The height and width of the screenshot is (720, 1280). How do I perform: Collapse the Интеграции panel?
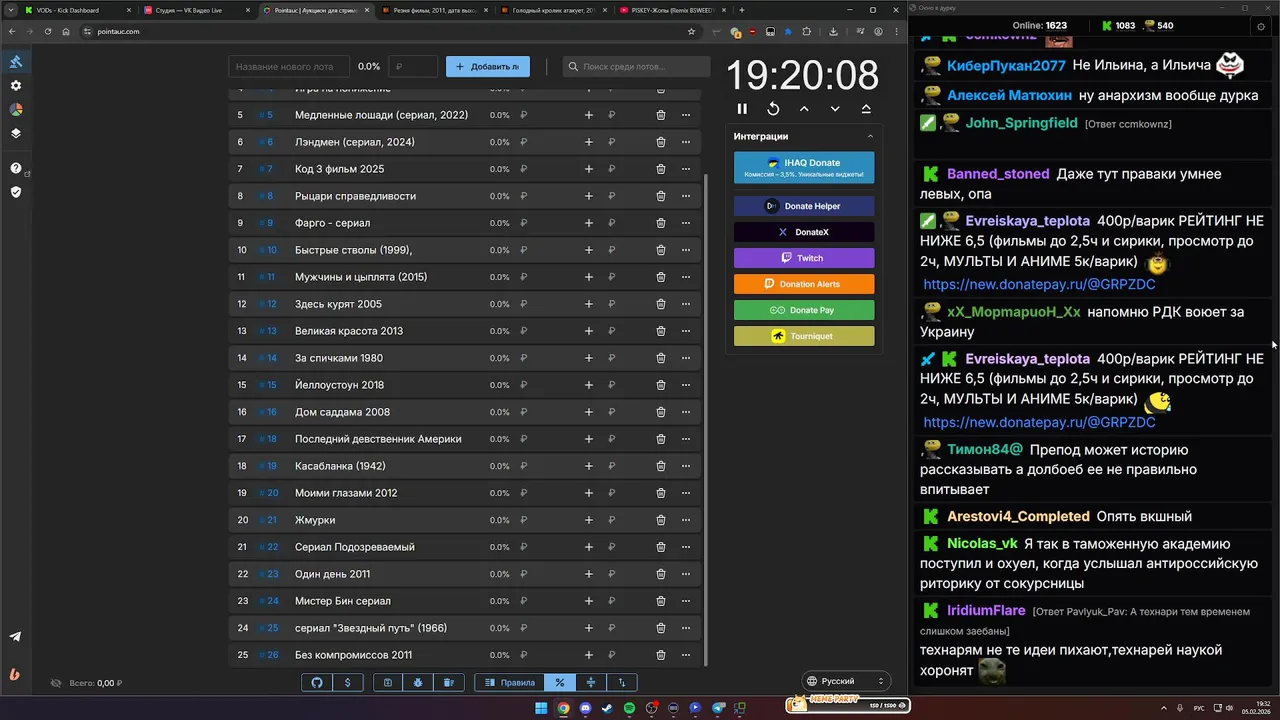pyautogui.click(x=869, y=136)
